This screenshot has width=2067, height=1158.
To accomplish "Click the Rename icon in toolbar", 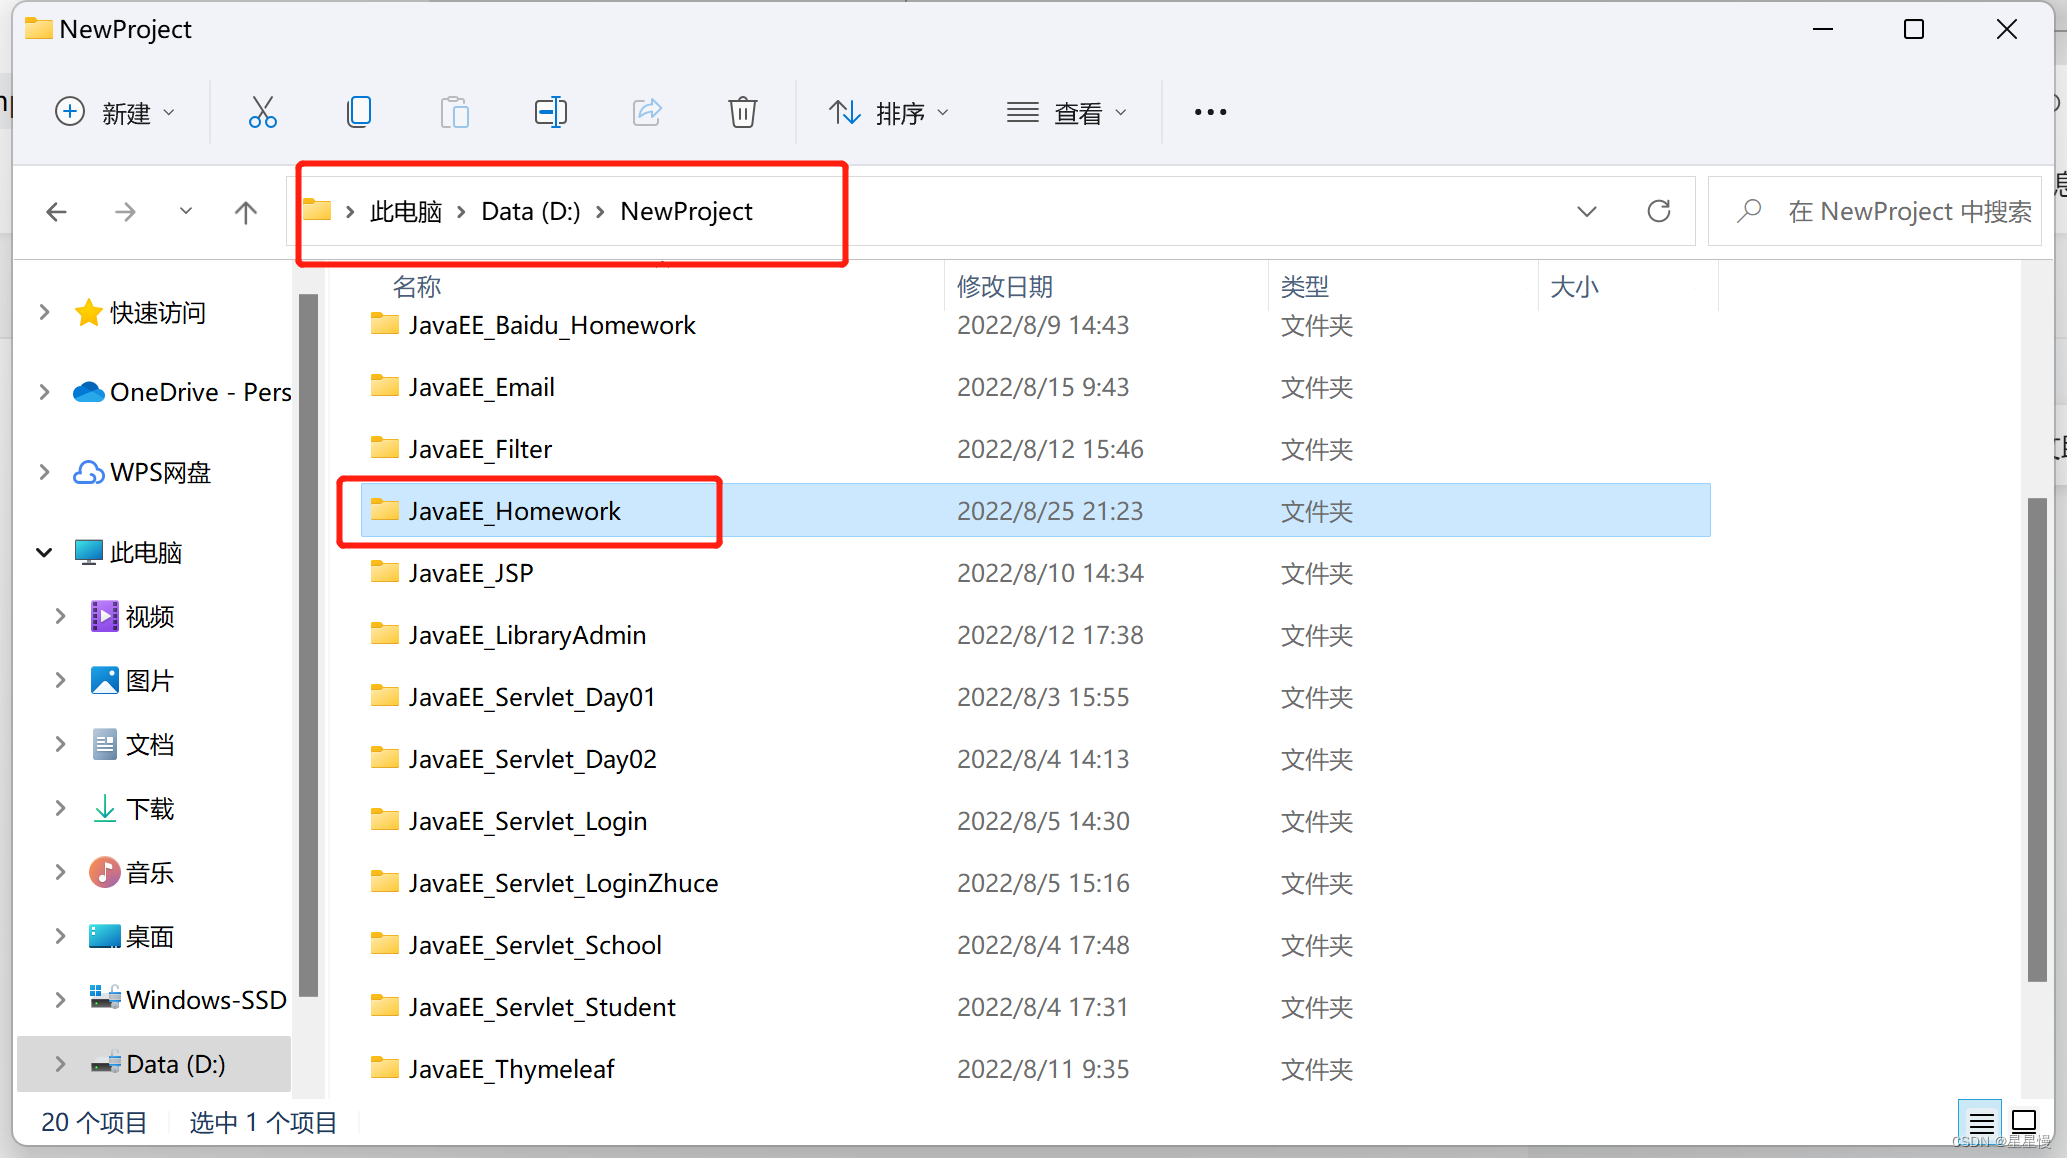I will tap(550, 112).
